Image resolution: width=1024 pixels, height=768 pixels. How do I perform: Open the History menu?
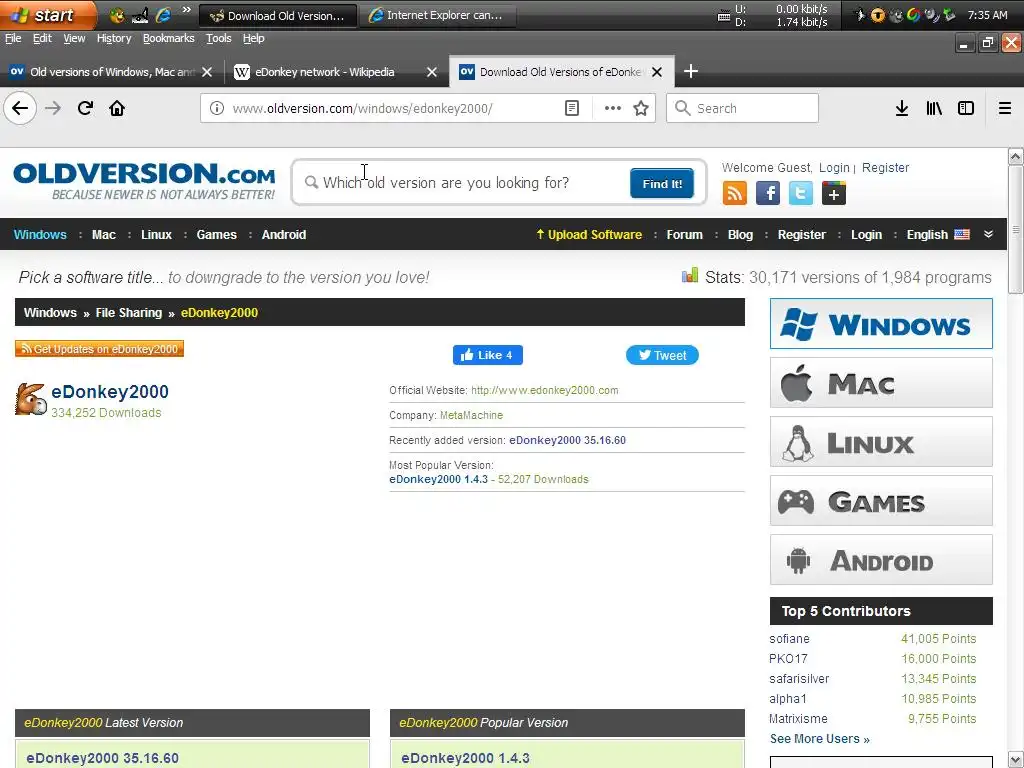click(x=114, y=39)
